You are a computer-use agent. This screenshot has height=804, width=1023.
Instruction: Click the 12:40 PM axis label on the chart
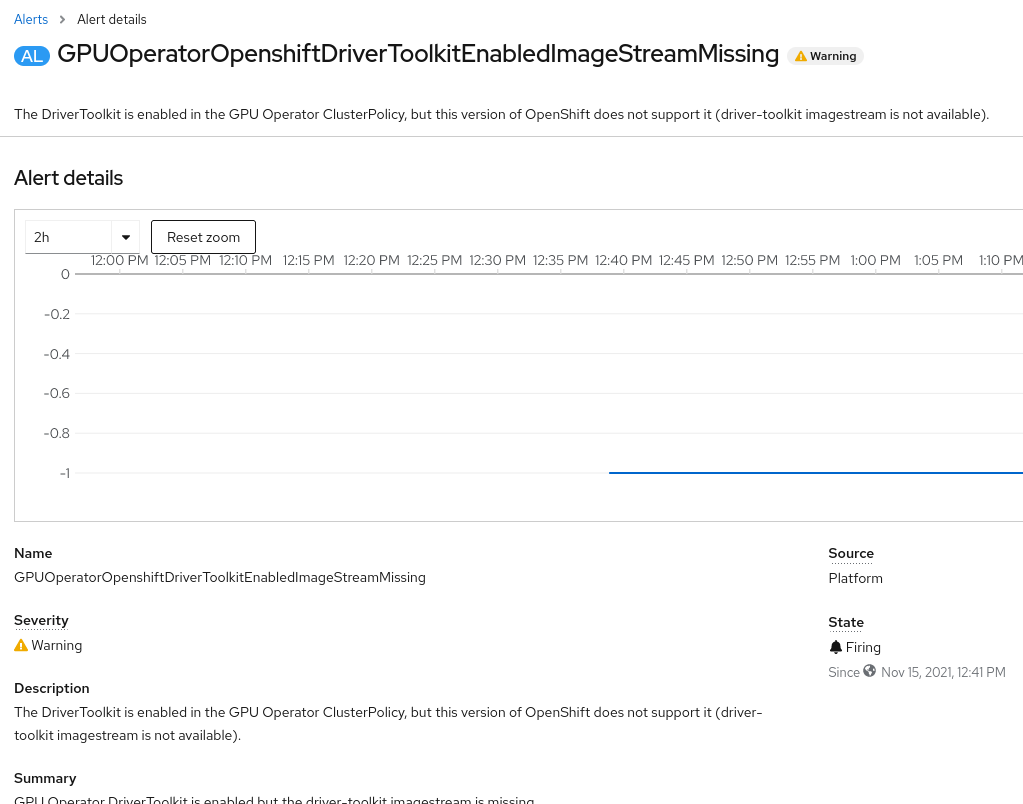coord(623,260)
